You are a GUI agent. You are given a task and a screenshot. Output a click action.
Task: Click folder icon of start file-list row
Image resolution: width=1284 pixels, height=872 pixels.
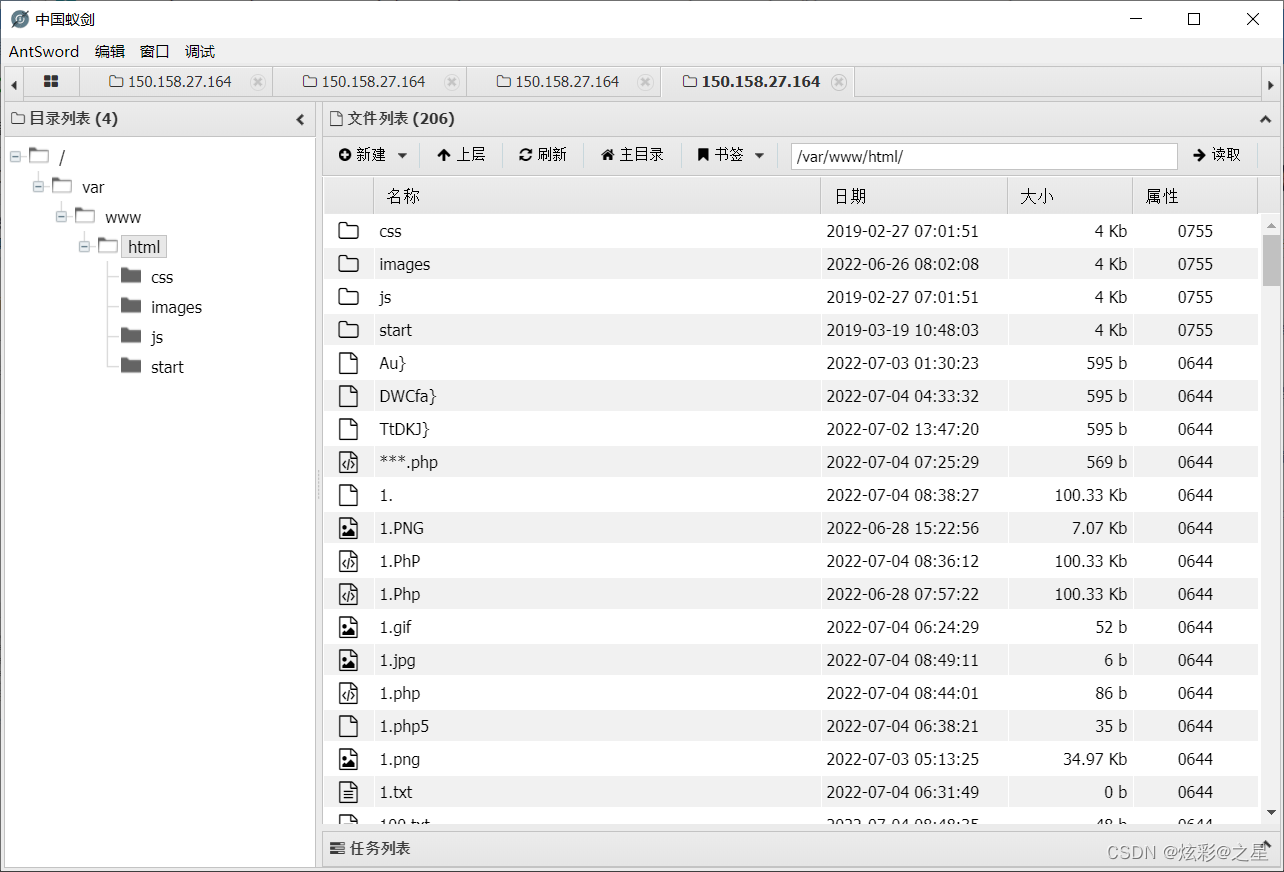pos(348,330)
